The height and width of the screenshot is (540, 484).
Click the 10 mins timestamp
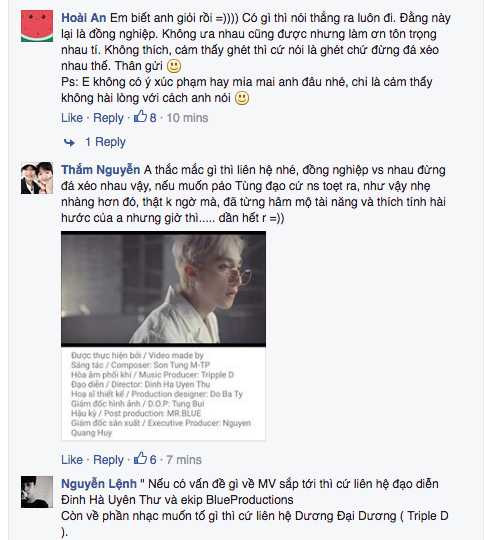pyautogui.click(x=187, y=118)
